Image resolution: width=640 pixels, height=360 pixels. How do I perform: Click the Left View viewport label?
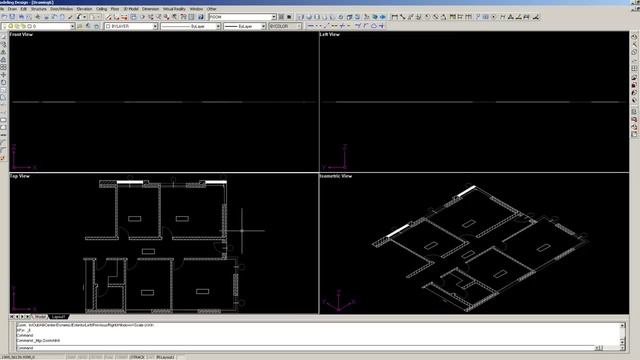330,35
